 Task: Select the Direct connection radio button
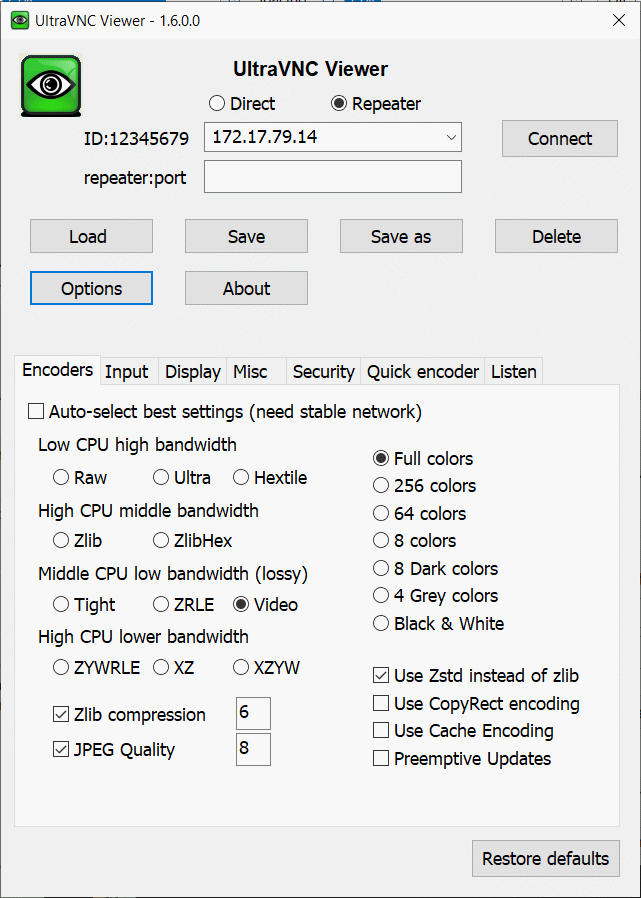pos(217,104)
